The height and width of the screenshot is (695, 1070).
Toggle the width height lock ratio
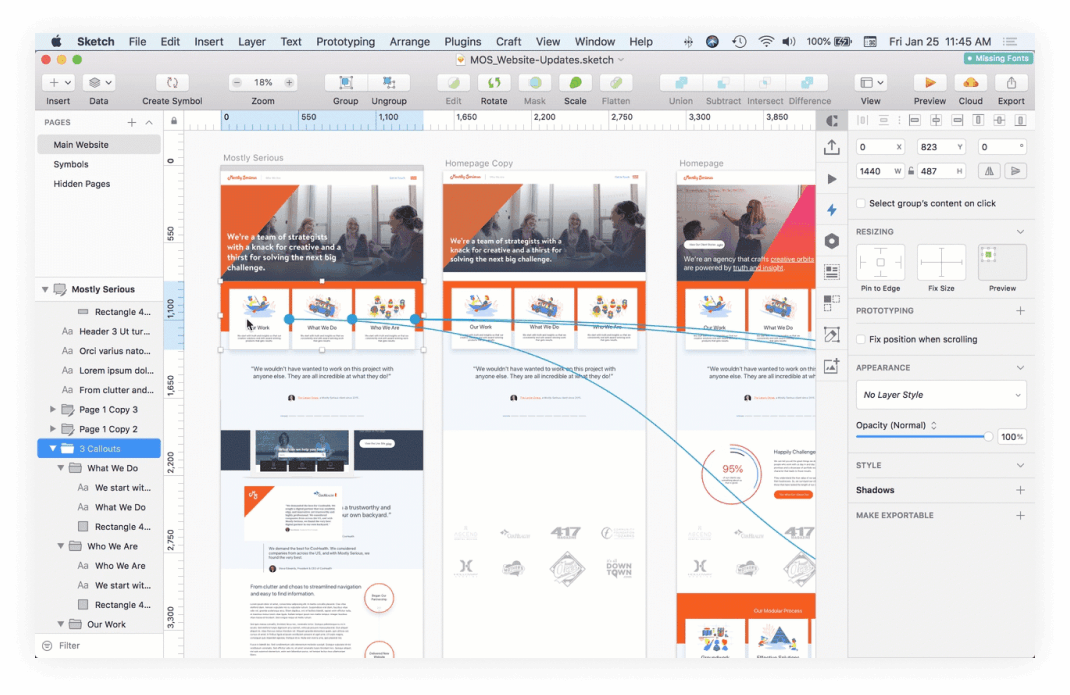911,171
